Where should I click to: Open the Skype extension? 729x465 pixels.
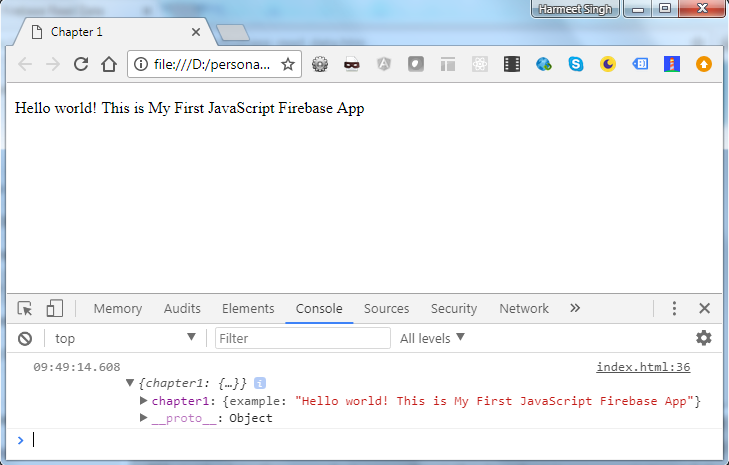pyautogui.click(x=576, y=64)
